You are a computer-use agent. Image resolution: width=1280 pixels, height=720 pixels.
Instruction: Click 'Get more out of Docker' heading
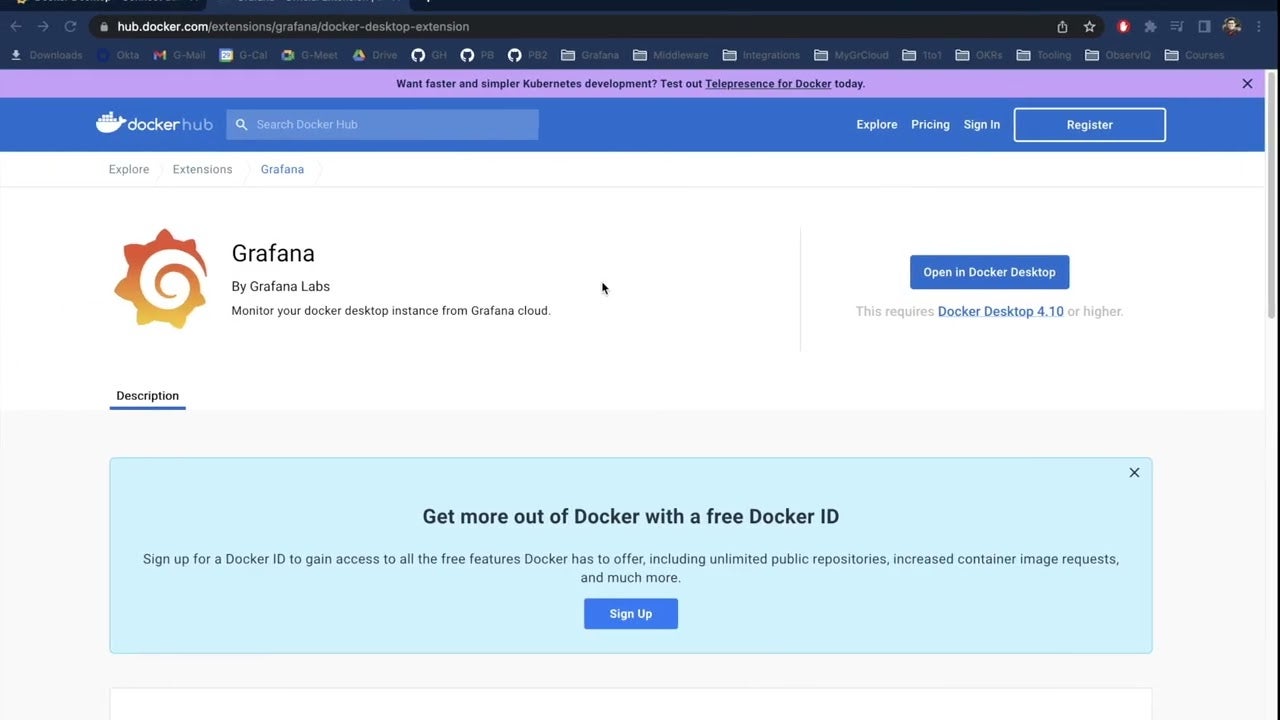click(631, 517)
